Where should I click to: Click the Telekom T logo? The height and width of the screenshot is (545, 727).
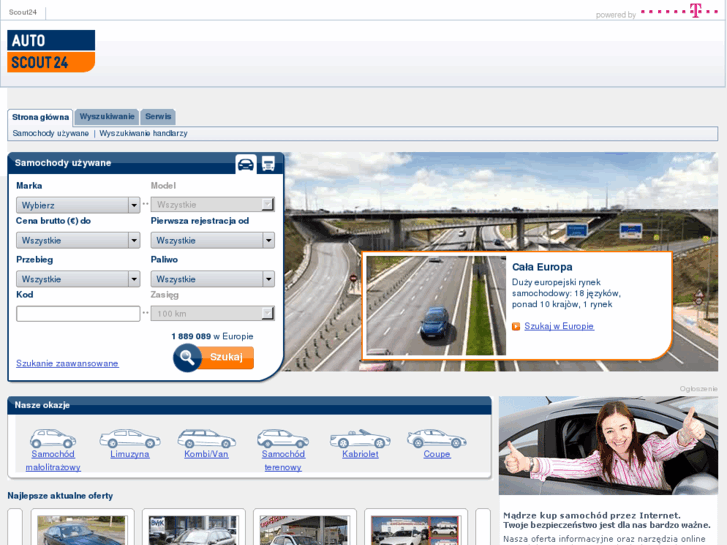695,11
